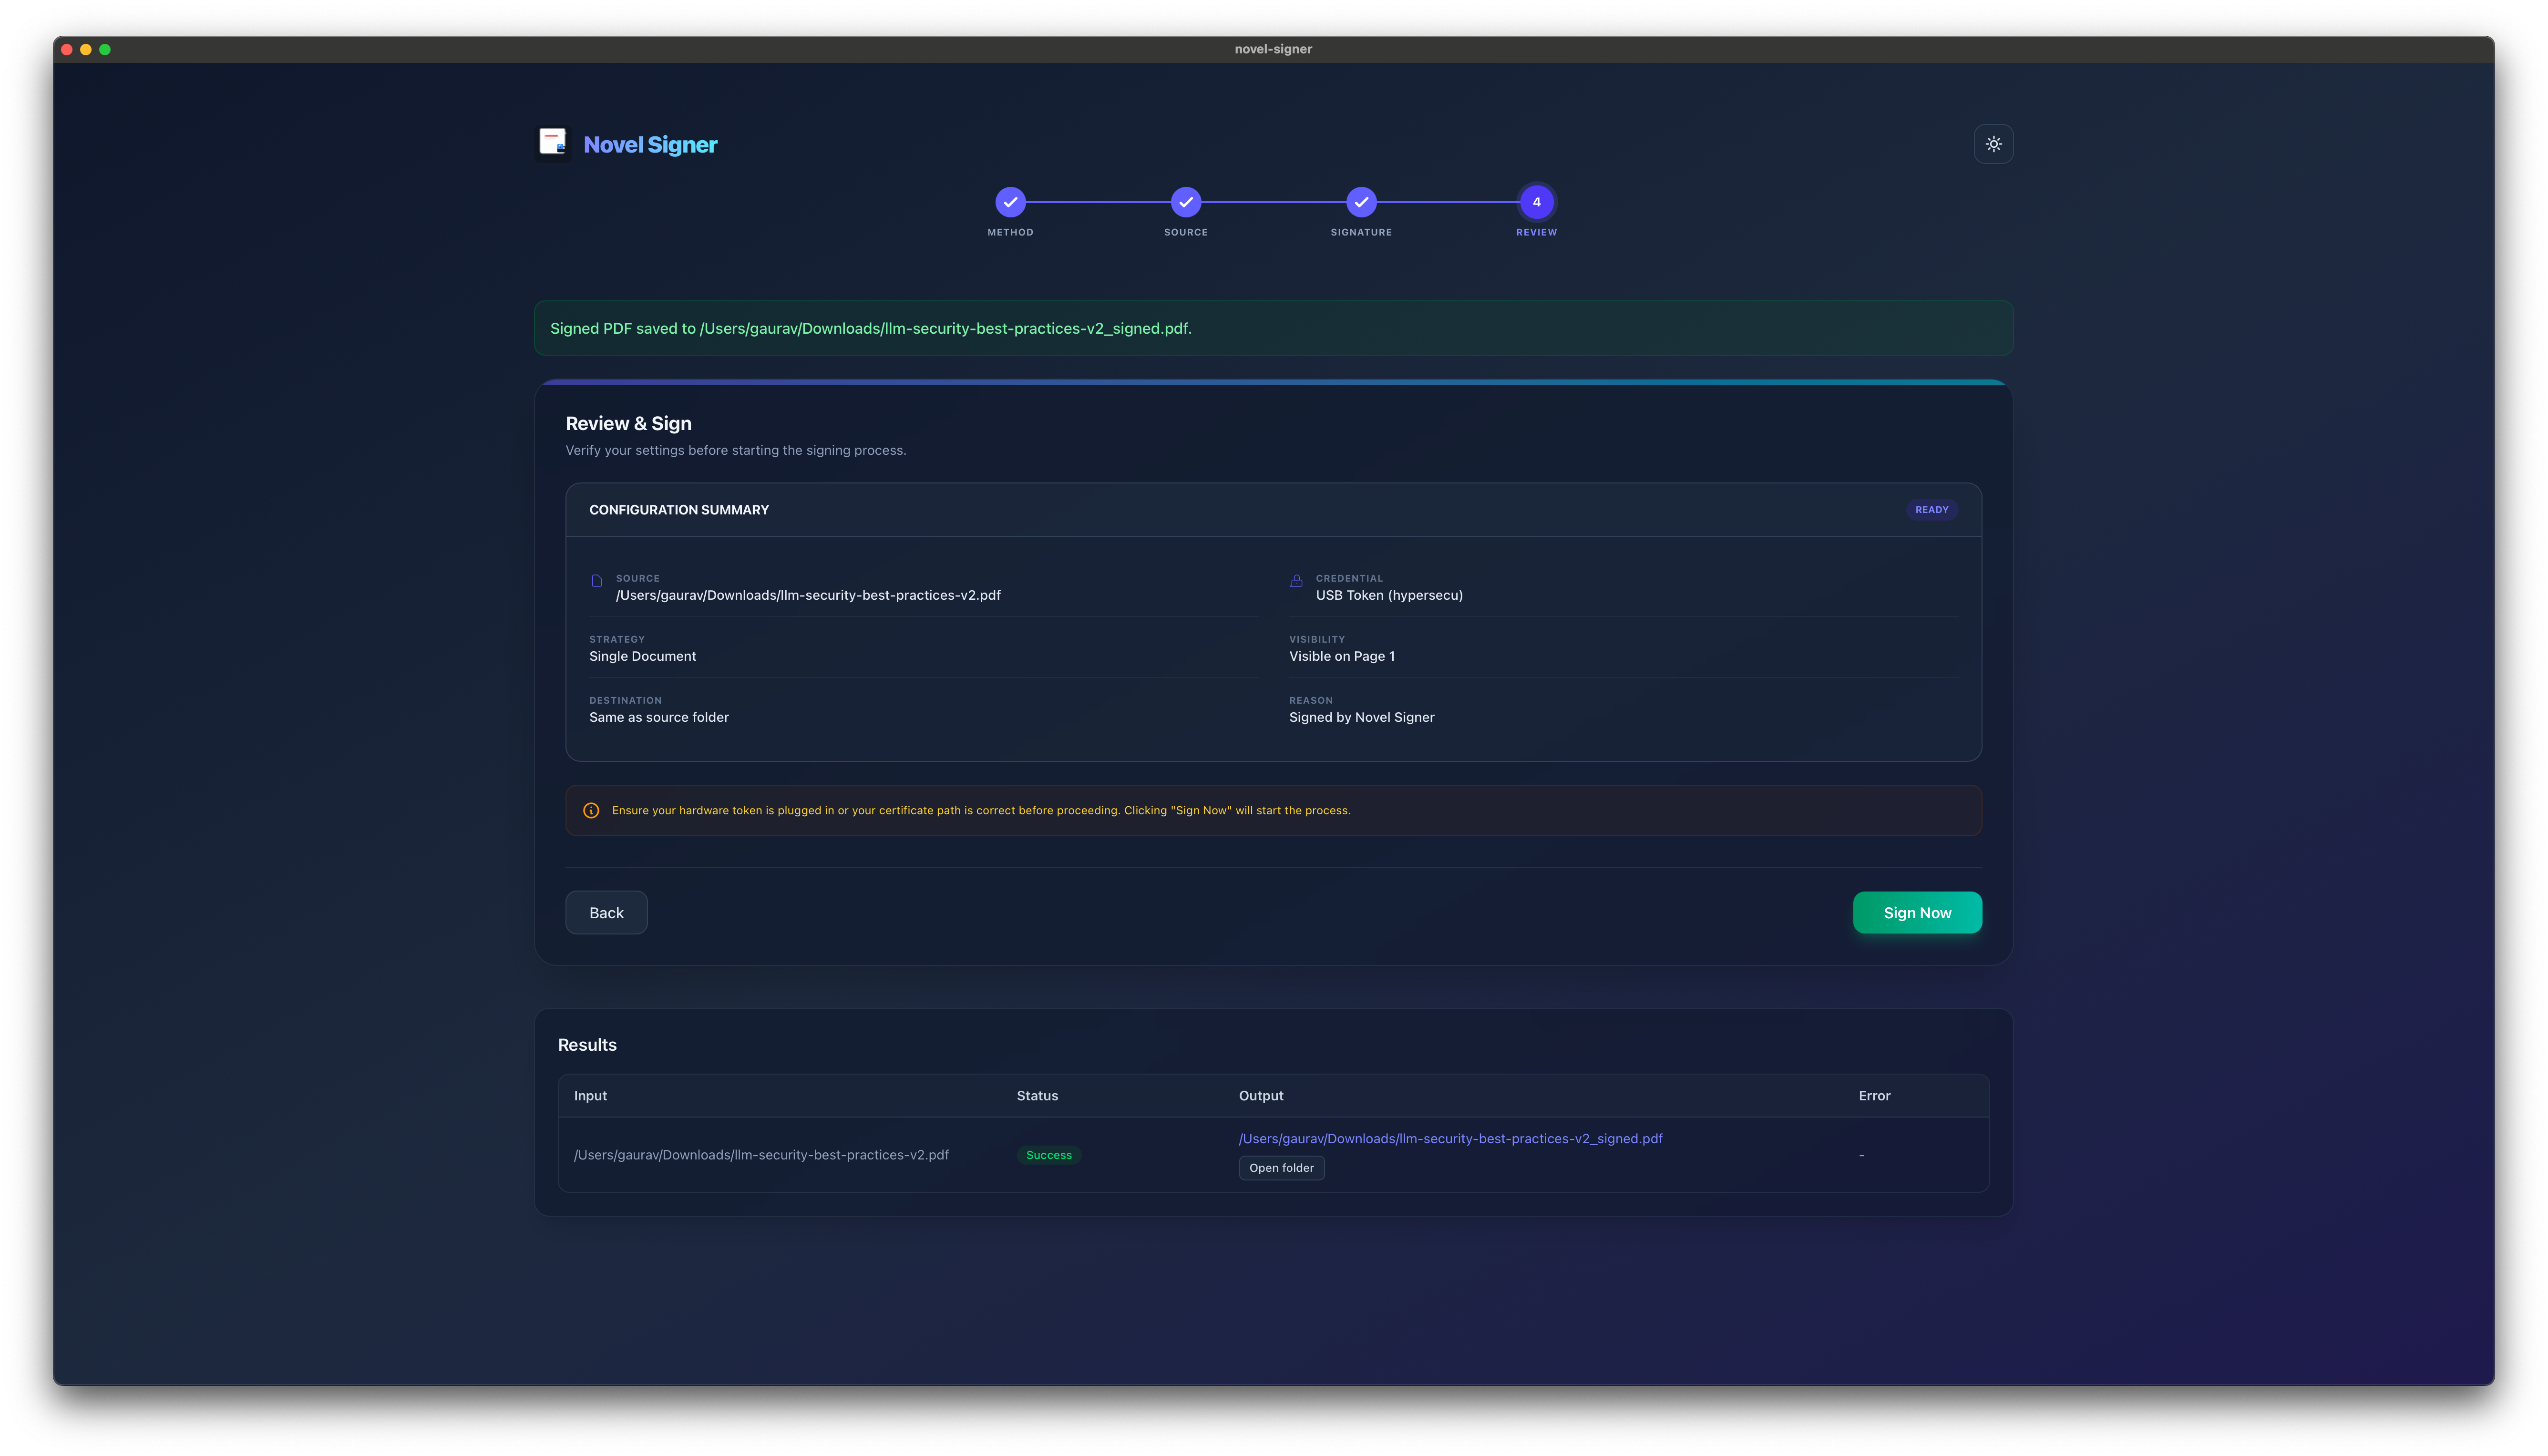Go to the Signature step checkmark

[x=1361, y=202]
